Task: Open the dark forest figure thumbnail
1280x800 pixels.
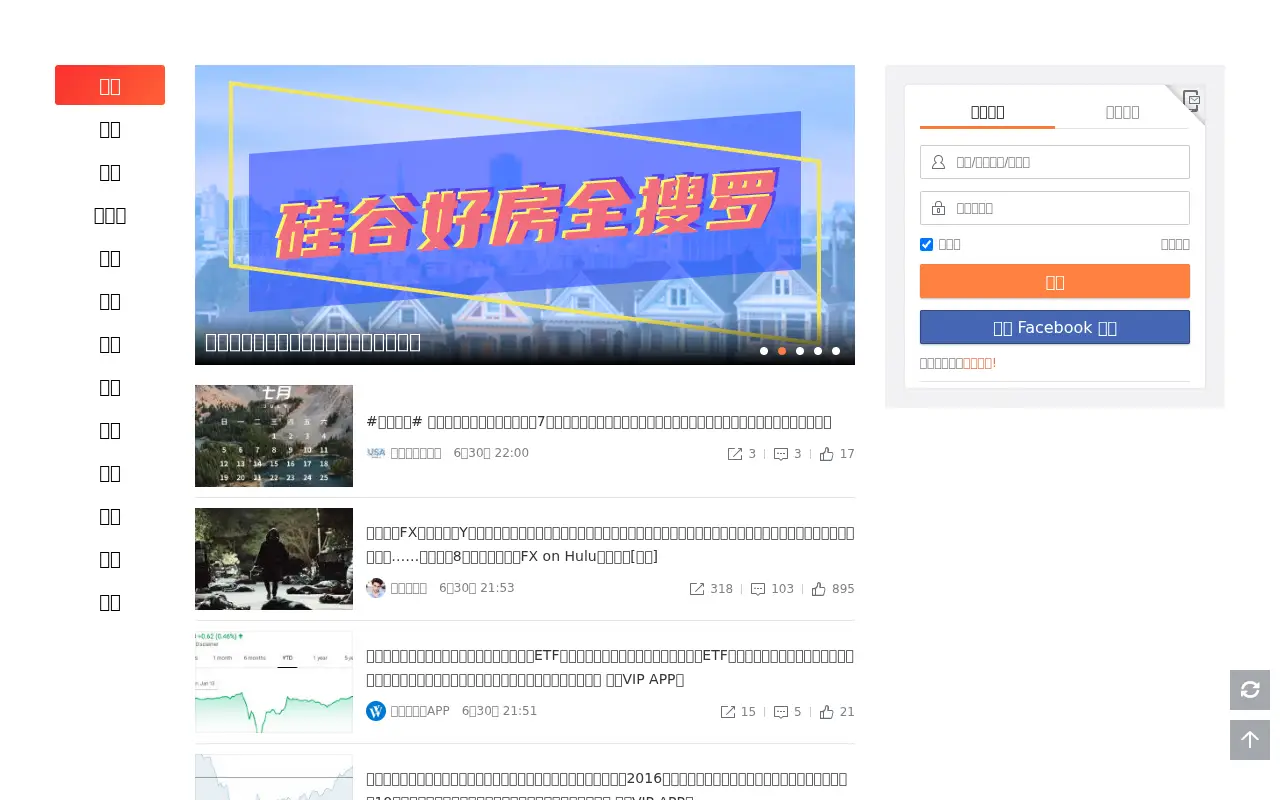Action: click(274, 559)
